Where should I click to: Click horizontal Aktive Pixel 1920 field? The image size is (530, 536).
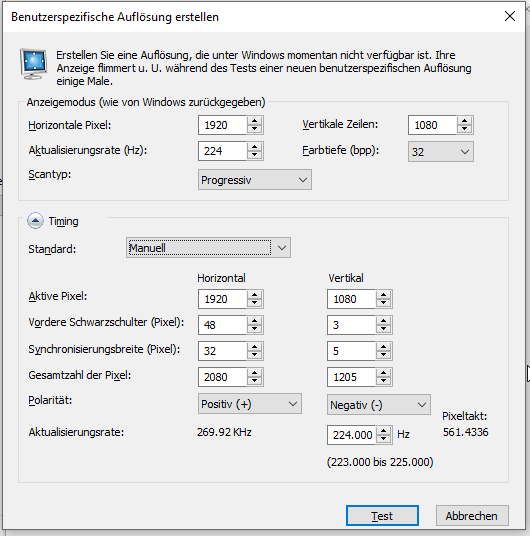click(222, 299)
